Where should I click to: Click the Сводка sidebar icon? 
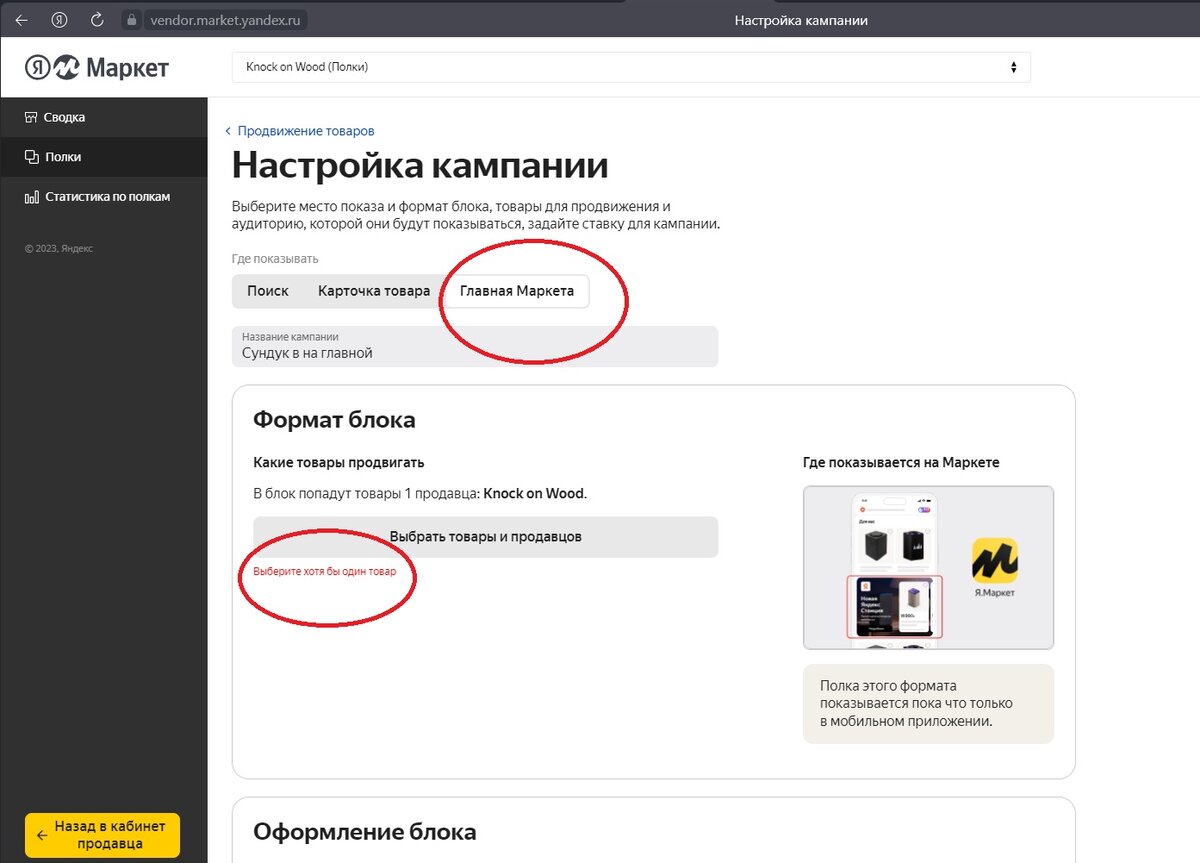pos(31,117)
